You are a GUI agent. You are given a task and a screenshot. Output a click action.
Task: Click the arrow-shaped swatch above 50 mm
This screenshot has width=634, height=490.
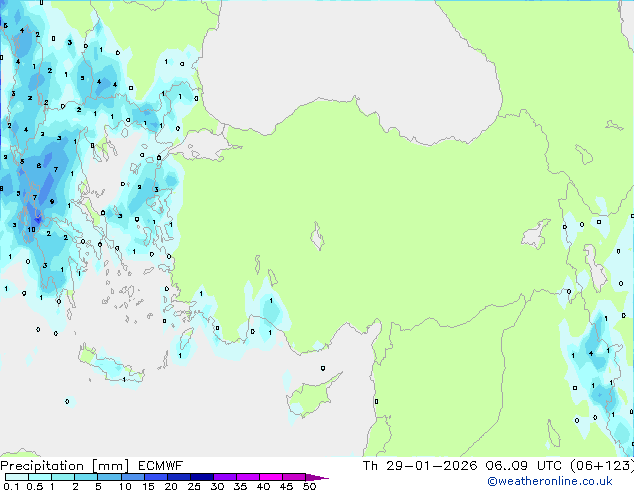pos(317,477)
